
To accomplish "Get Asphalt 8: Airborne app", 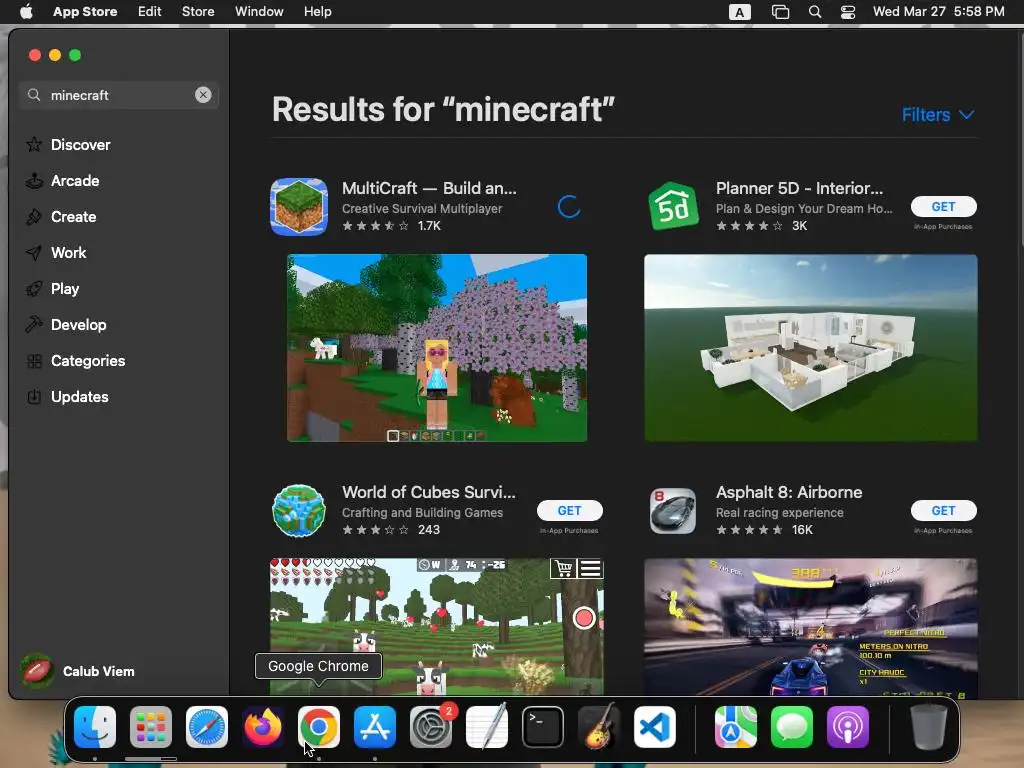I will coord(944,511).
